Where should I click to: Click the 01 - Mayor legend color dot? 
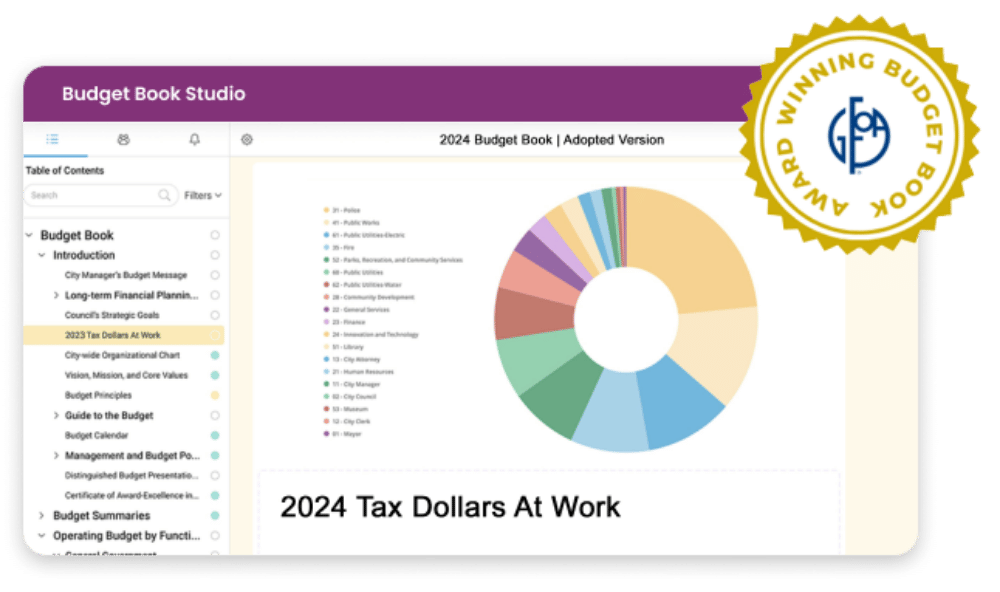(x=327, y=434)
